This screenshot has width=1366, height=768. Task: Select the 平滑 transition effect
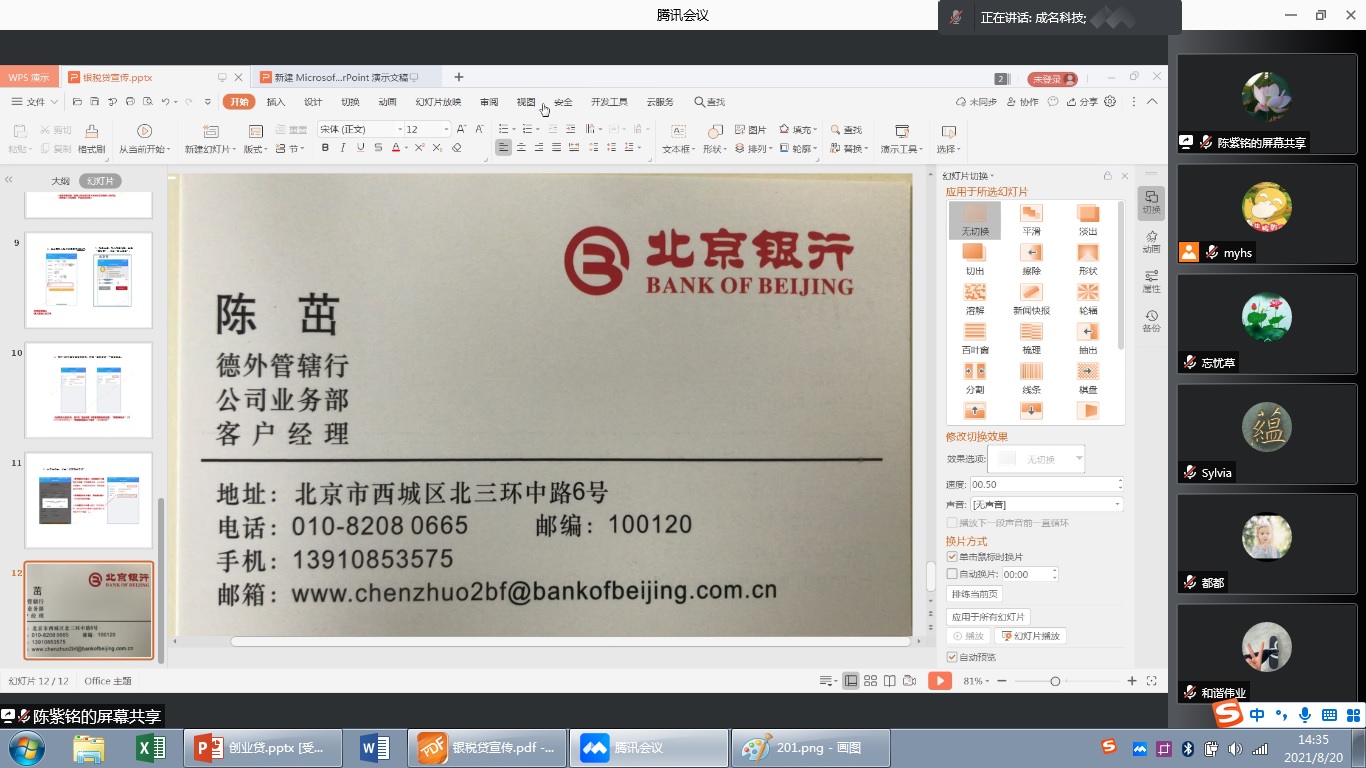tap(1031, 221)
